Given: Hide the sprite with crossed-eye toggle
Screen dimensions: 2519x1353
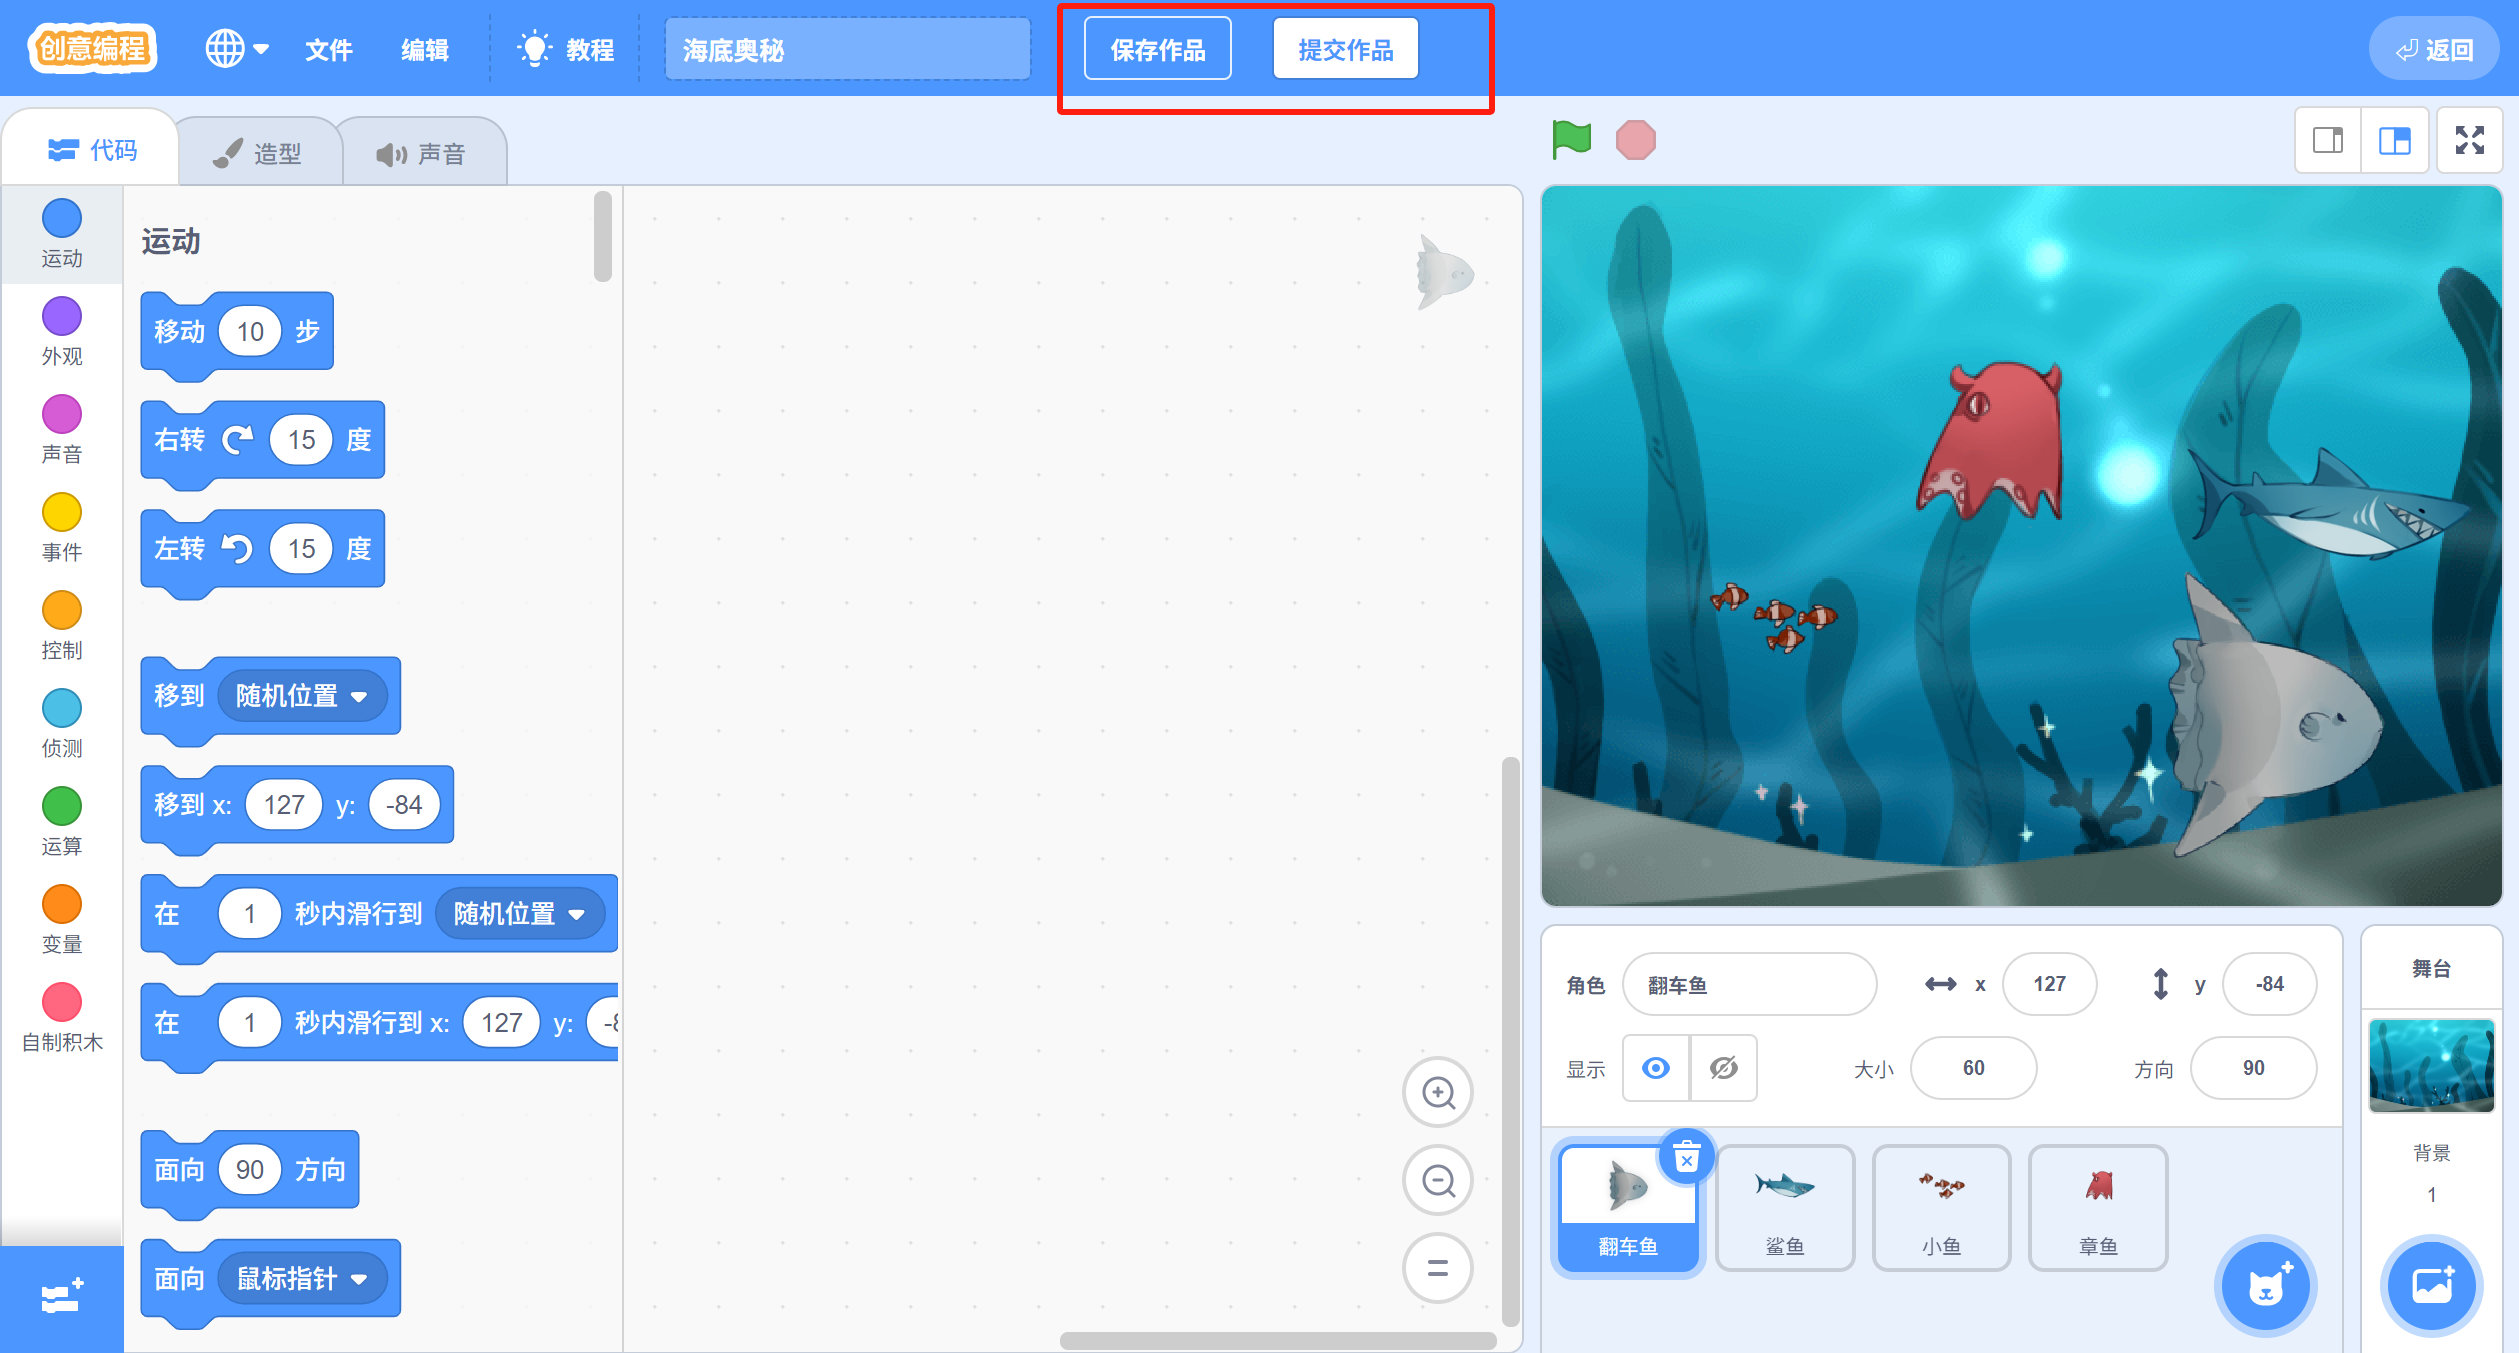Looking at the screenshot, I should tap(1723, 1068).
